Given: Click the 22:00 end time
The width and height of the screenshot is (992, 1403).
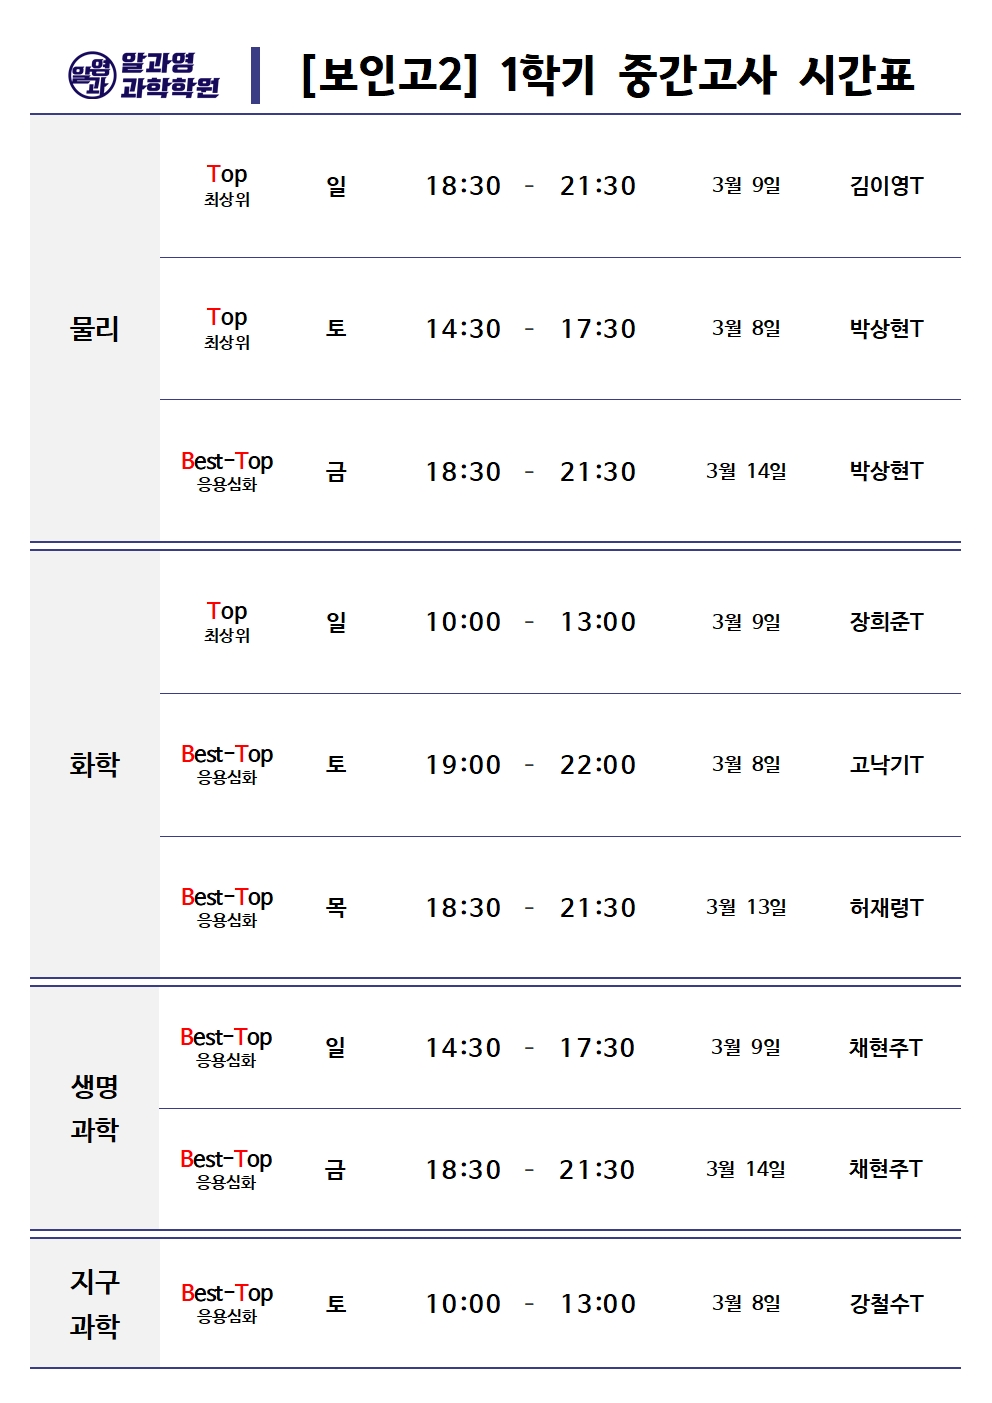Looking at the screenshot, I should coord(598,765).
